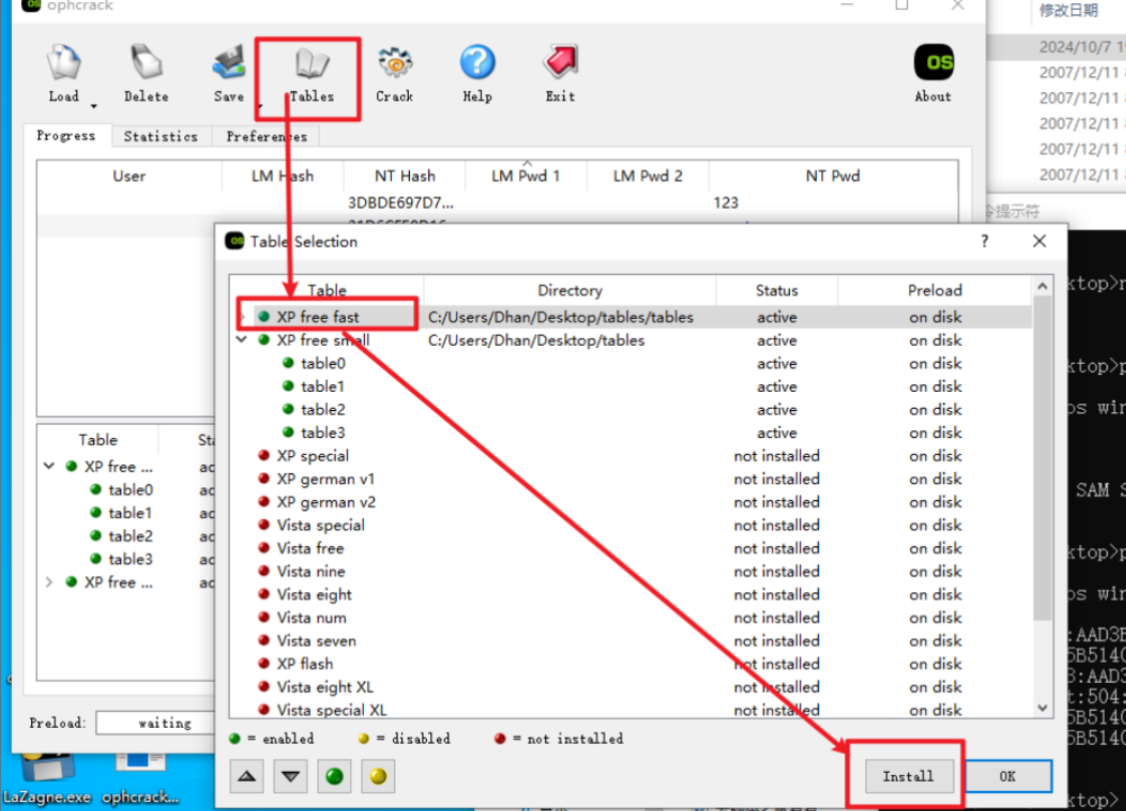Select the Vista nine row
Screen dimensions: 1126x811
(x=633, y=571)
